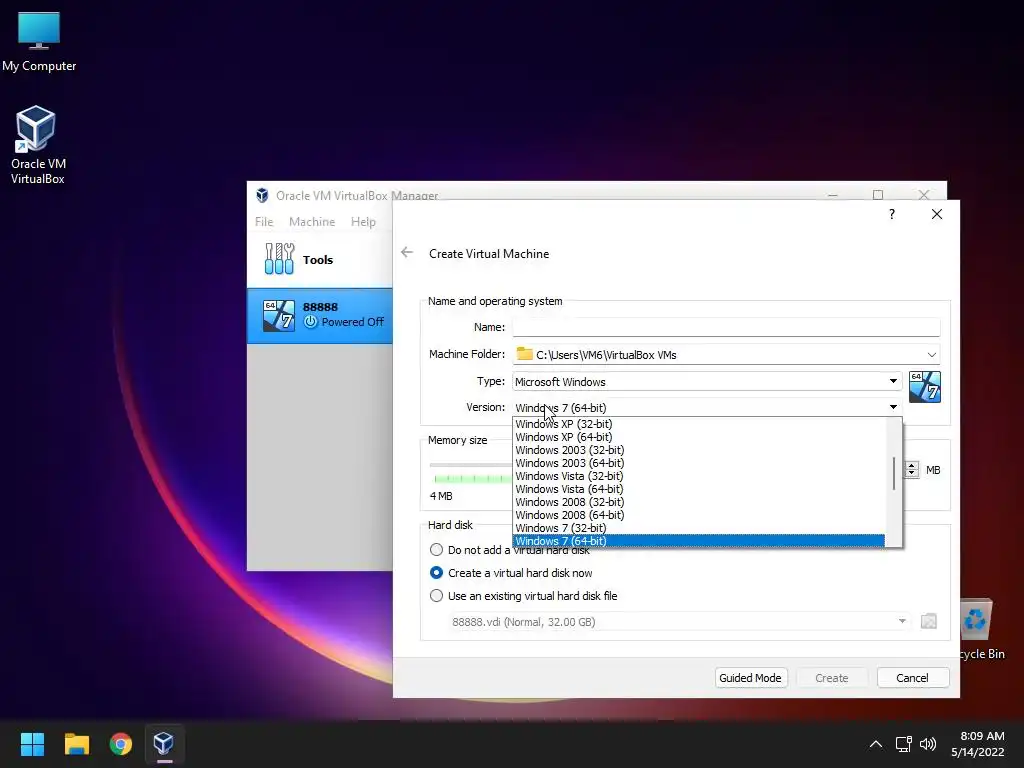Open the Help menu in VirtualBox Manager
The image size is (1024, 768).
363,222
